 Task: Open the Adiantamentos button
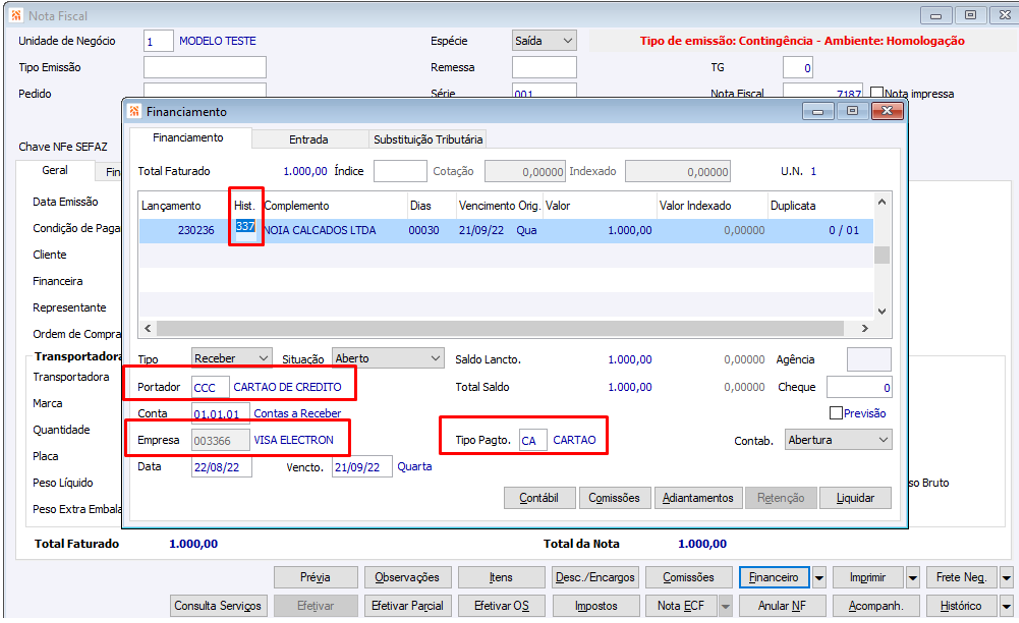coord(698,498)
